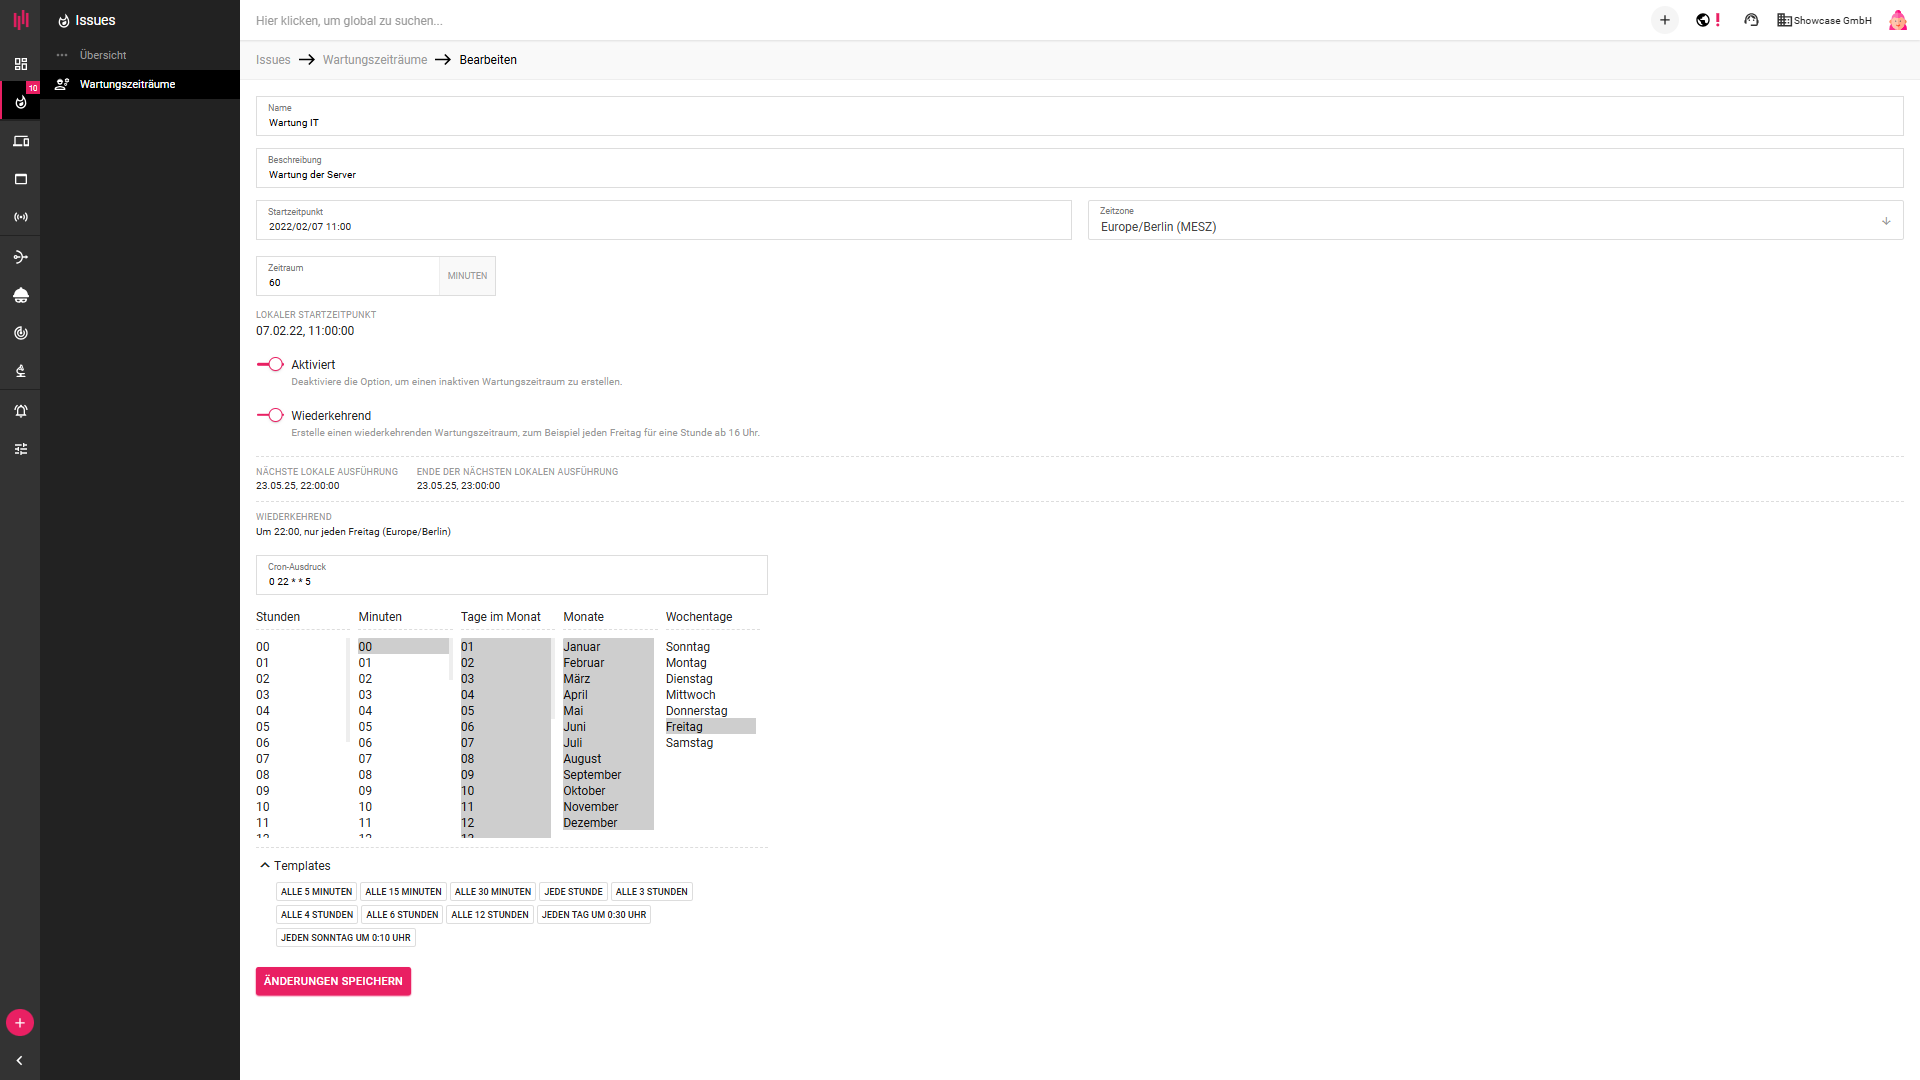Image resolution: width=1920 pixels, height=1080 pixels.
Task: Click the devices icon in sidebar
Action: click(20, 141)
